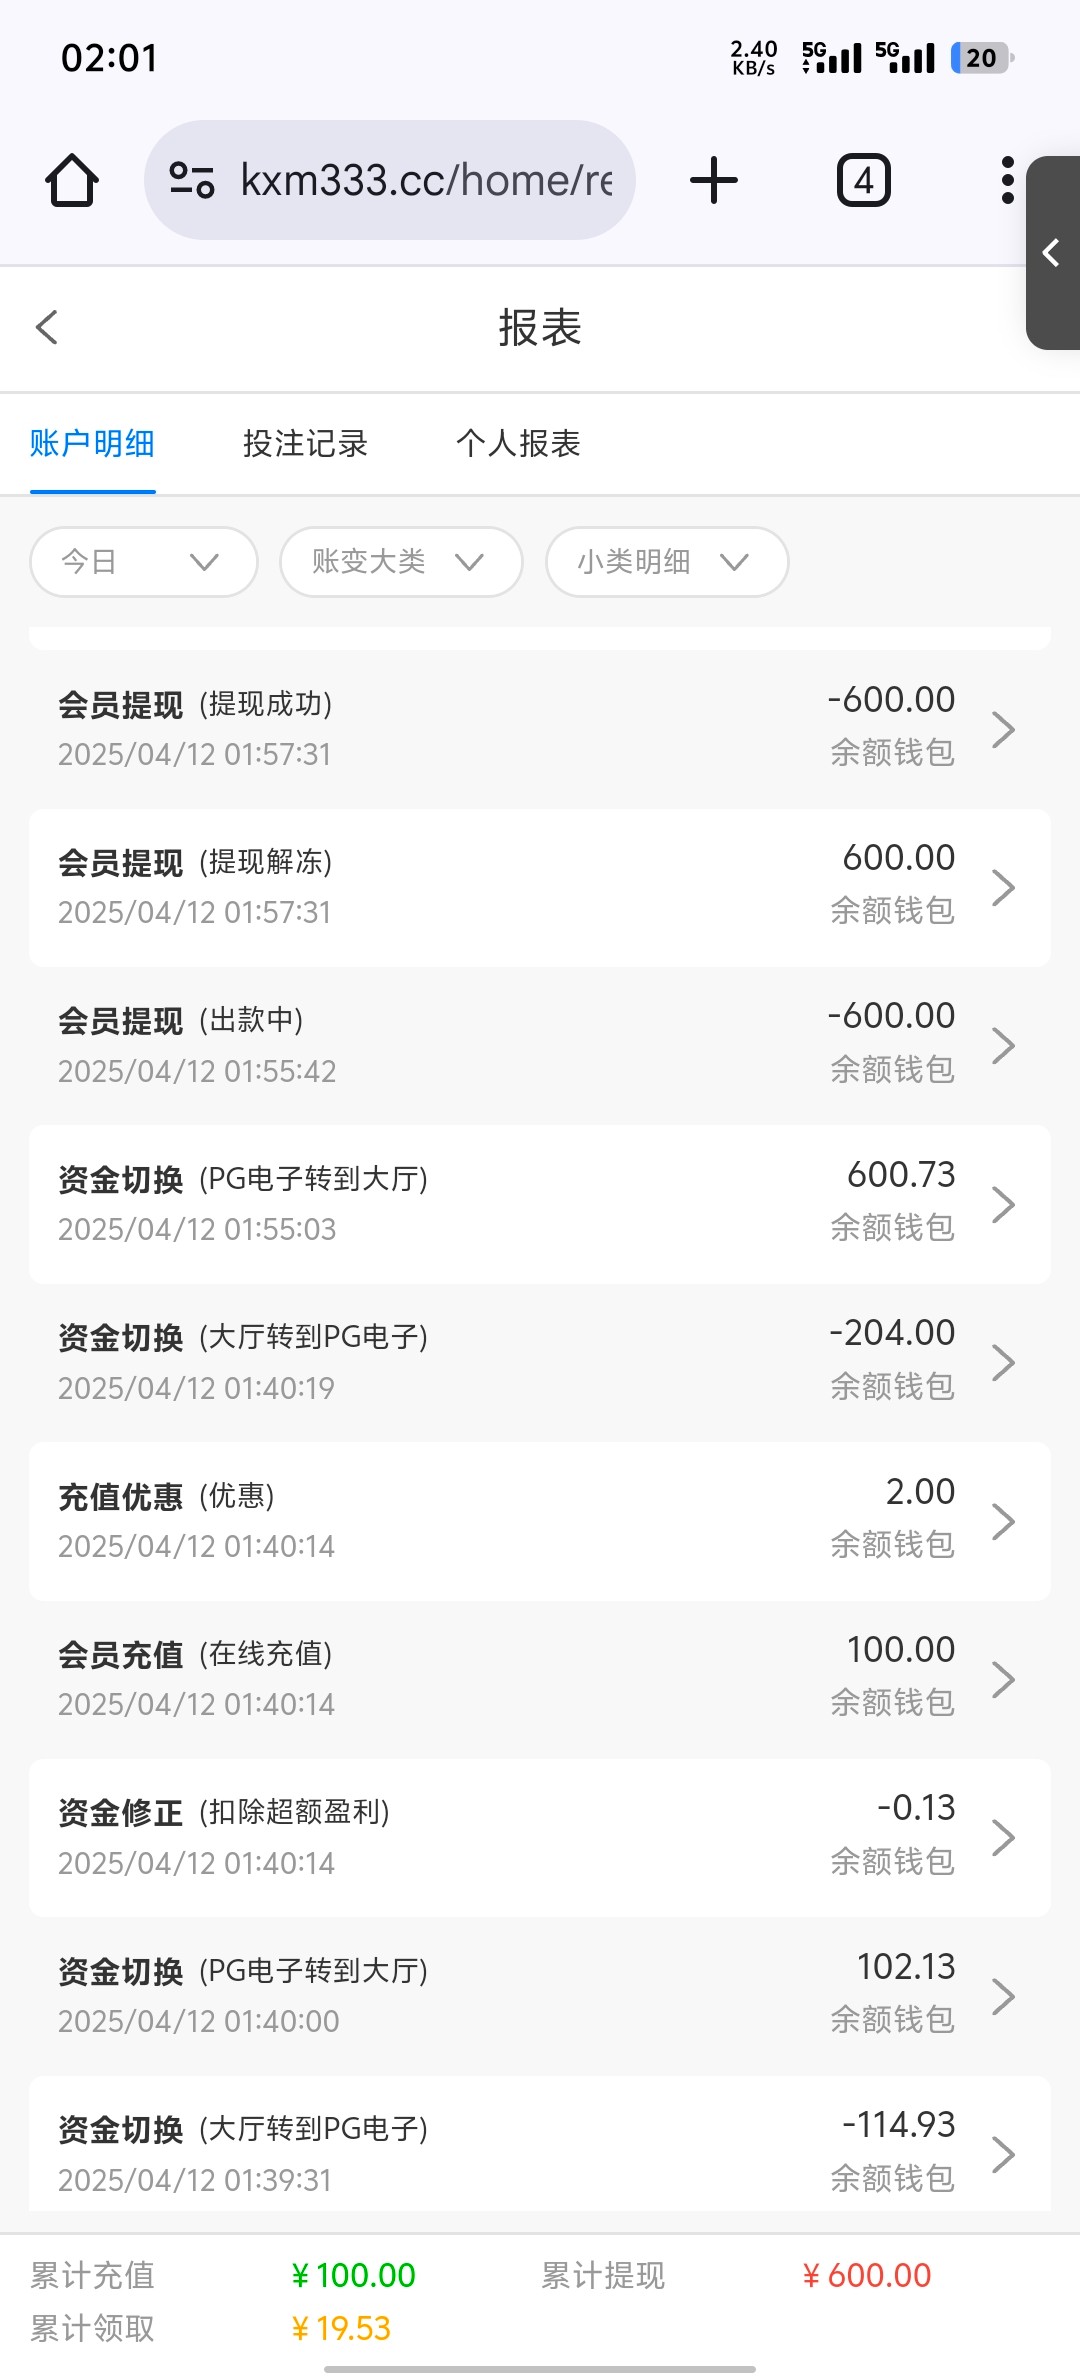Tap the browser home icon
This screenshot has width=1080, height=2376.
(72, 181)
